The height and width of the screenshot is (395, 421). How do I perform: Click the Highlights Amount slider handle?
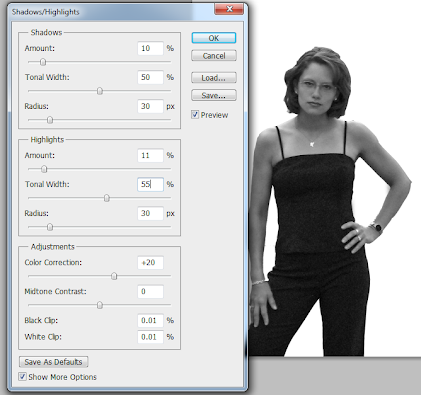click(44, 169)
